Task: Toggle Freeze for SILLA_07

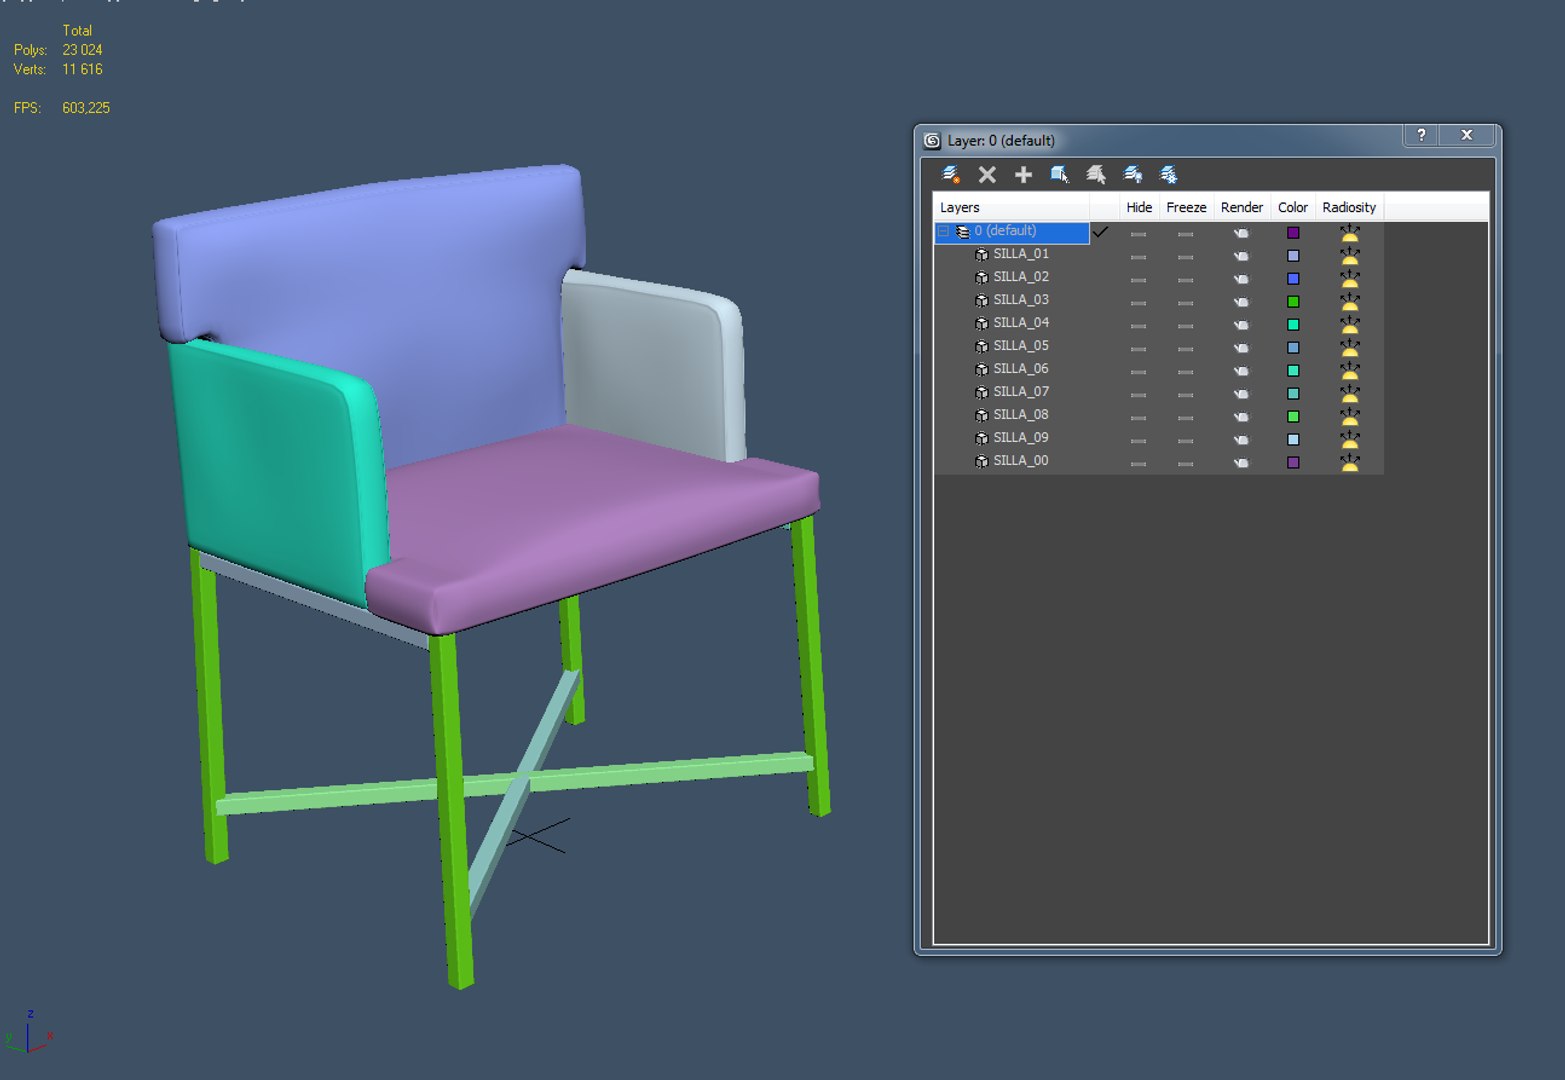Action: (x=1185, y=394)
